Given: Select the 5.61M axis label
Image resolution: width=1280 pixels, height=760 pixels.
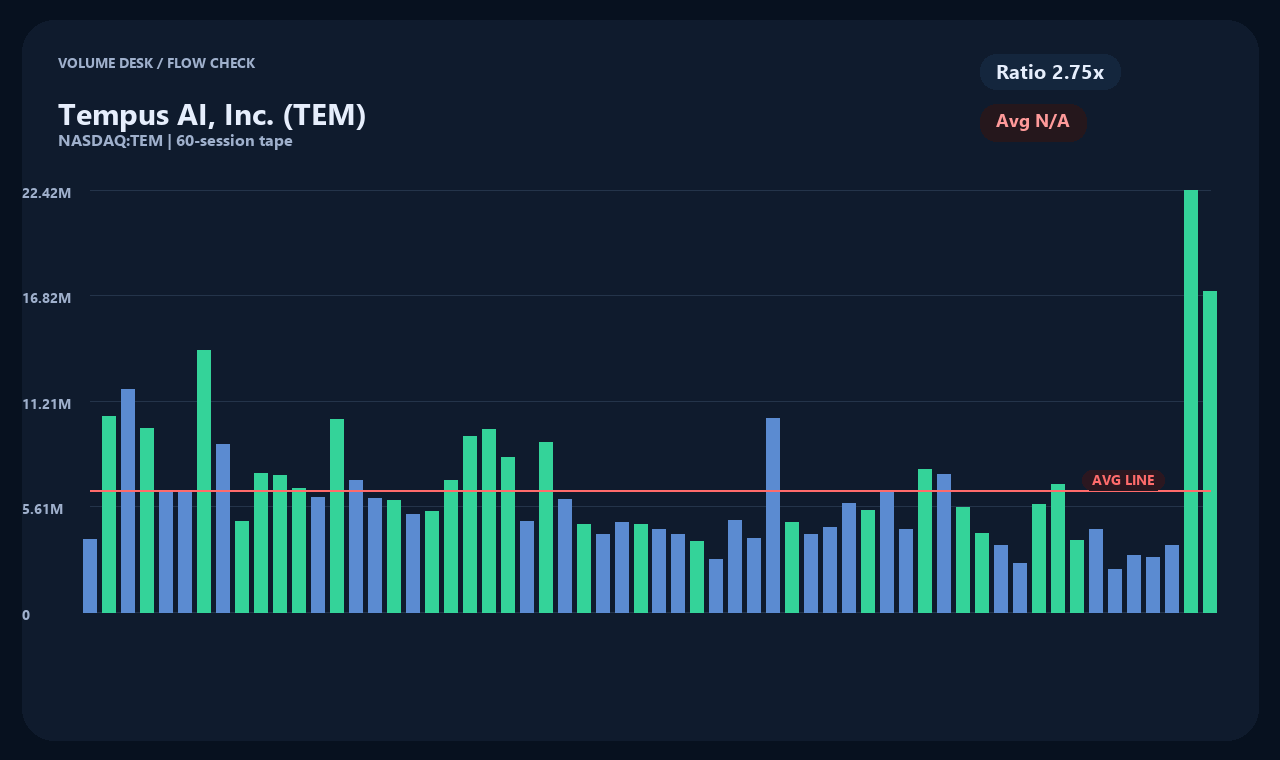Looking at the screenshot, I should (43, 509).
